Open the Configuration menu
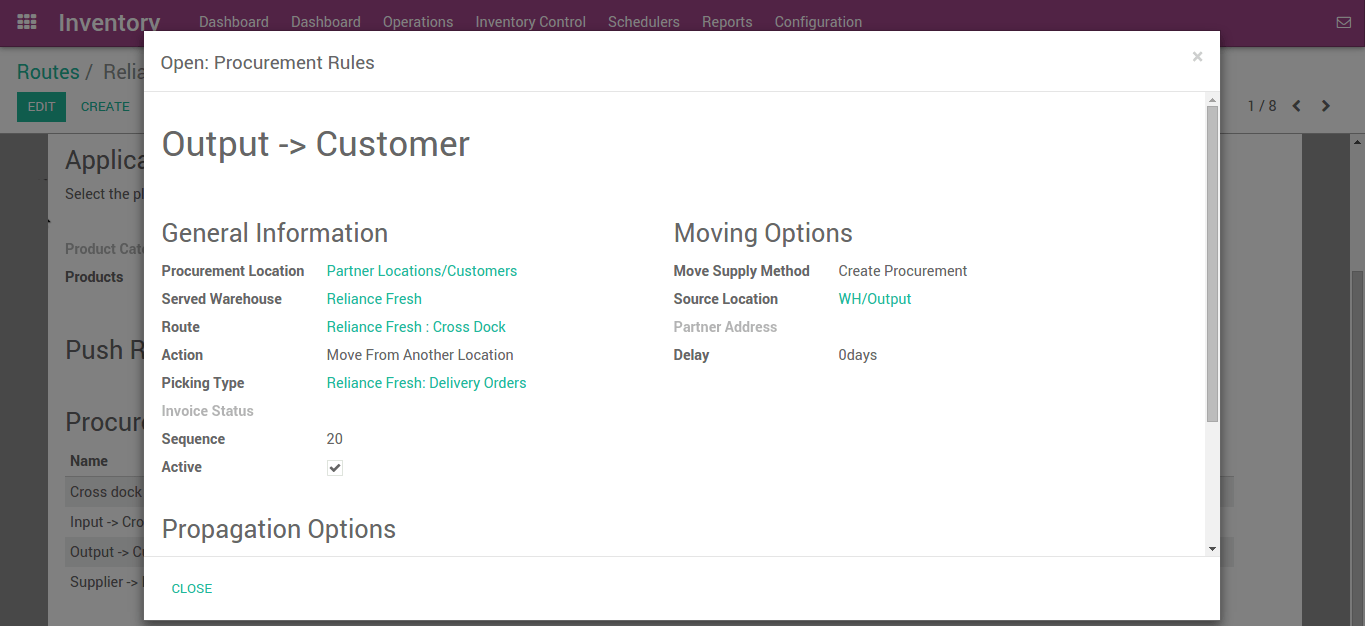The height and width of the screenshot is (626, 1365). tap(818, 21)
